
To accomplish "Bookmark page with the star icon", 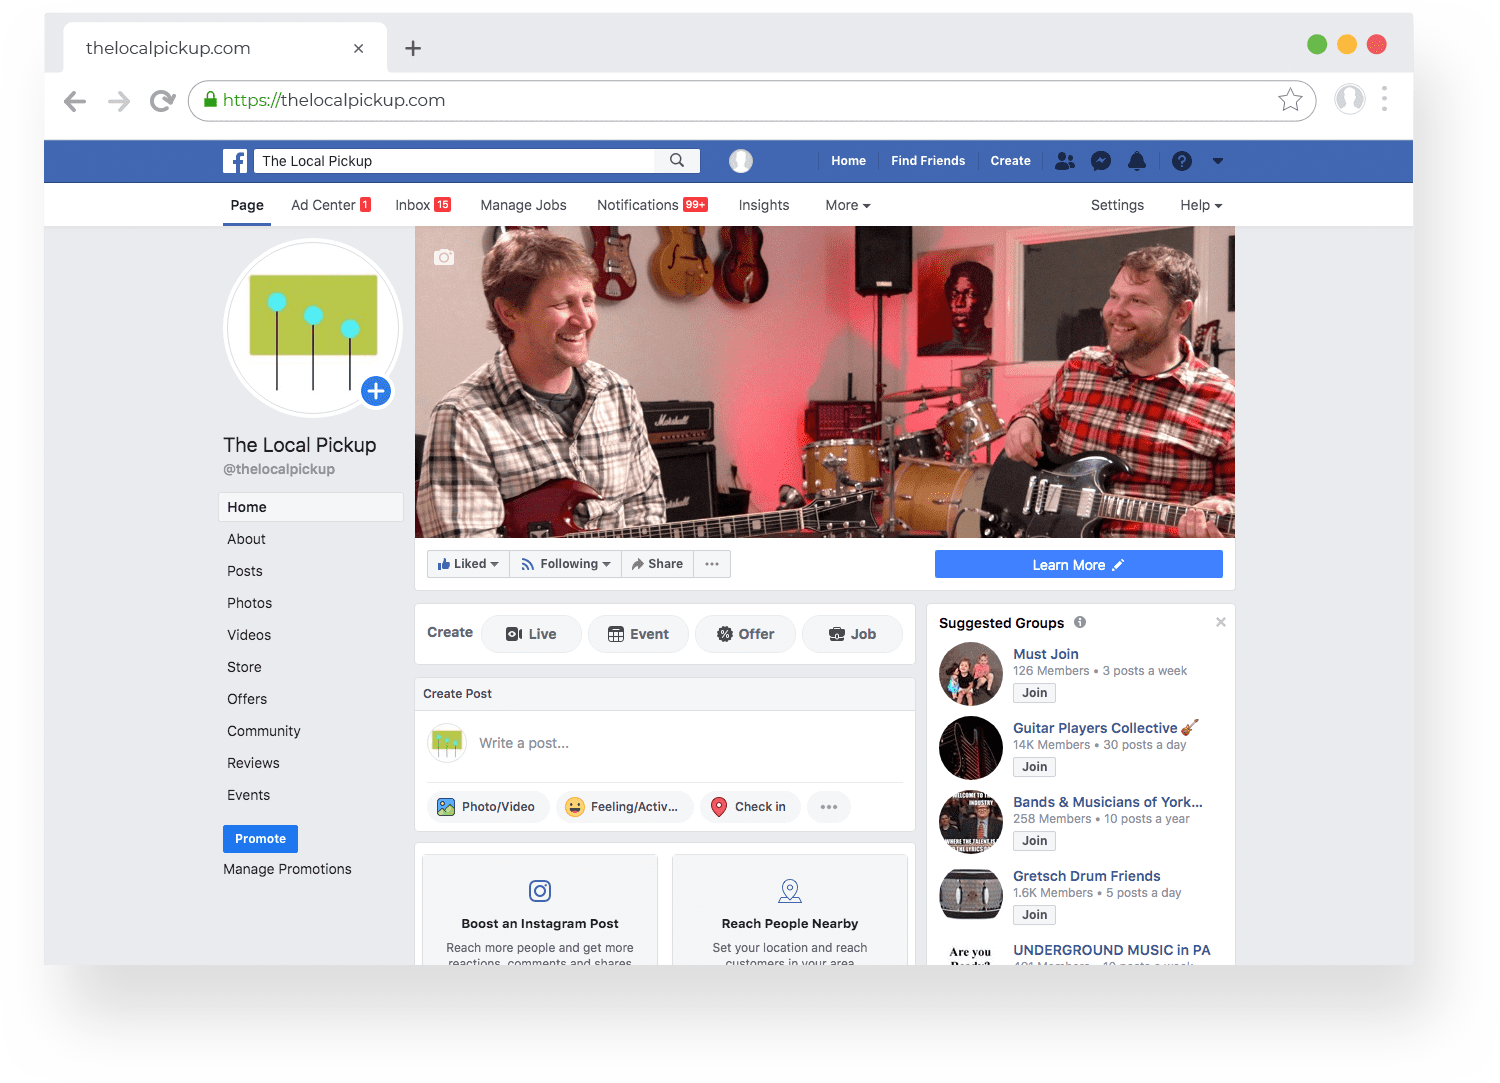I will click(1290, 100).
